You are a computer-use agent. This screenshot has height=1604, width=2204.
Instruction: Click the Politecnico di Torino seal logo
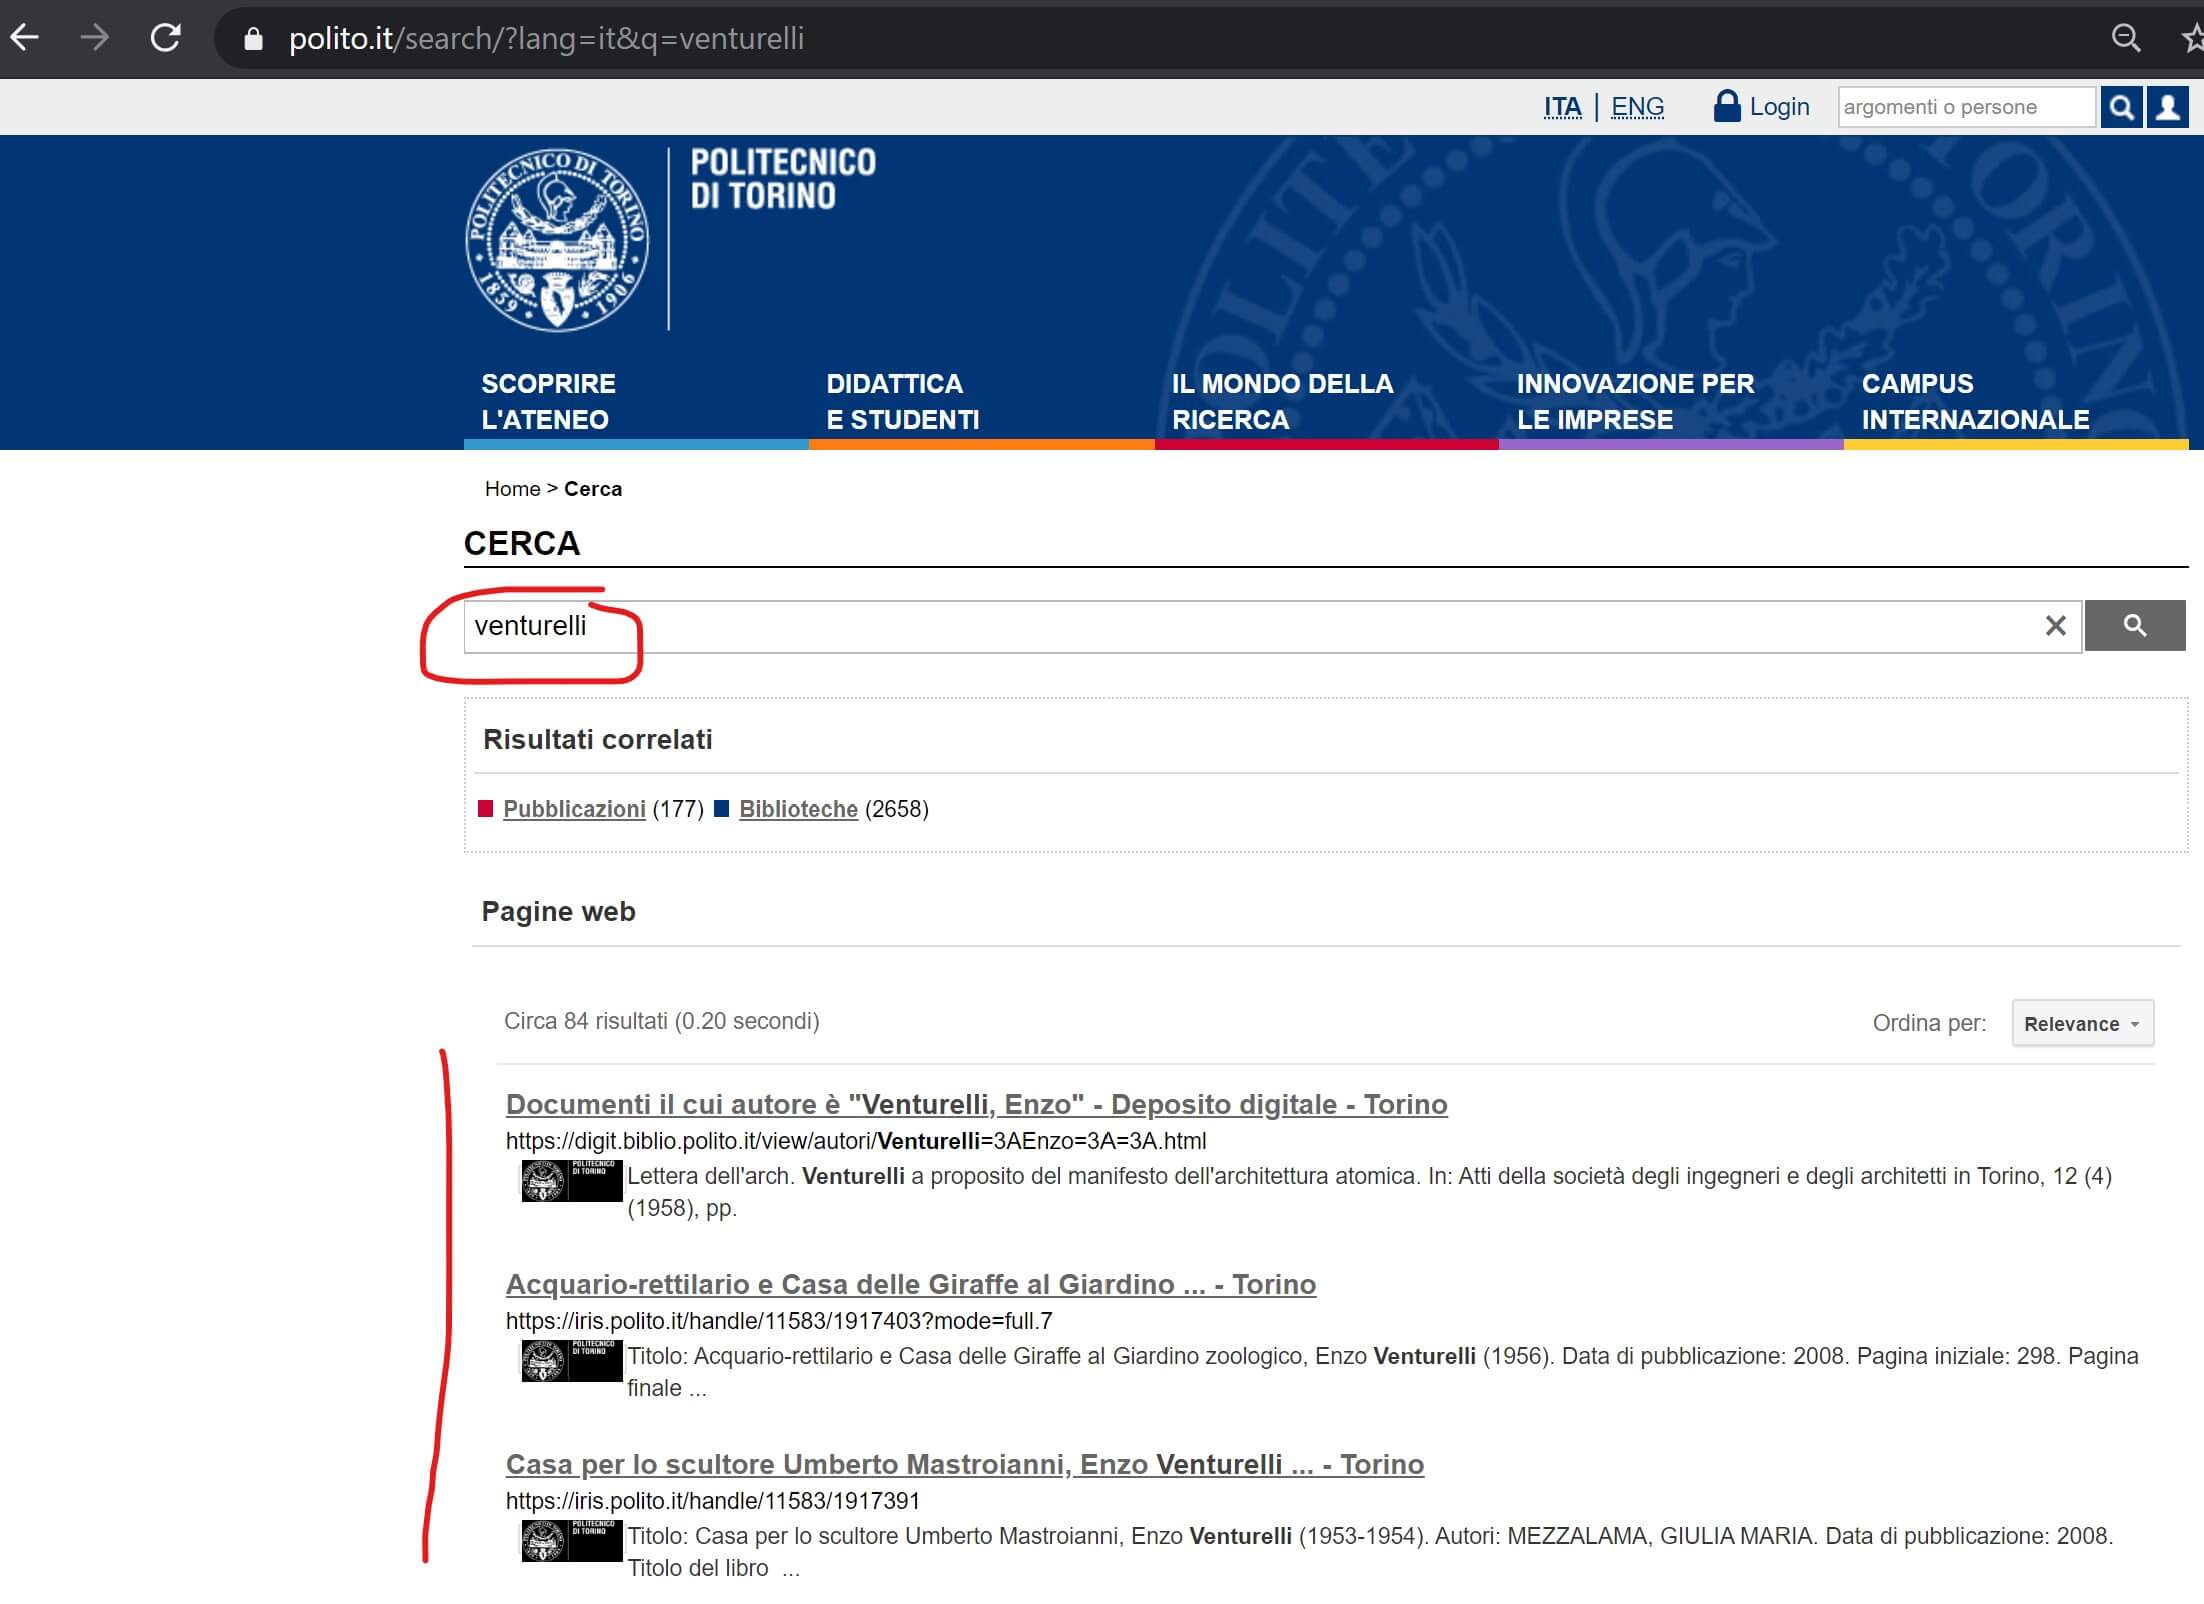tap(557, 240)
